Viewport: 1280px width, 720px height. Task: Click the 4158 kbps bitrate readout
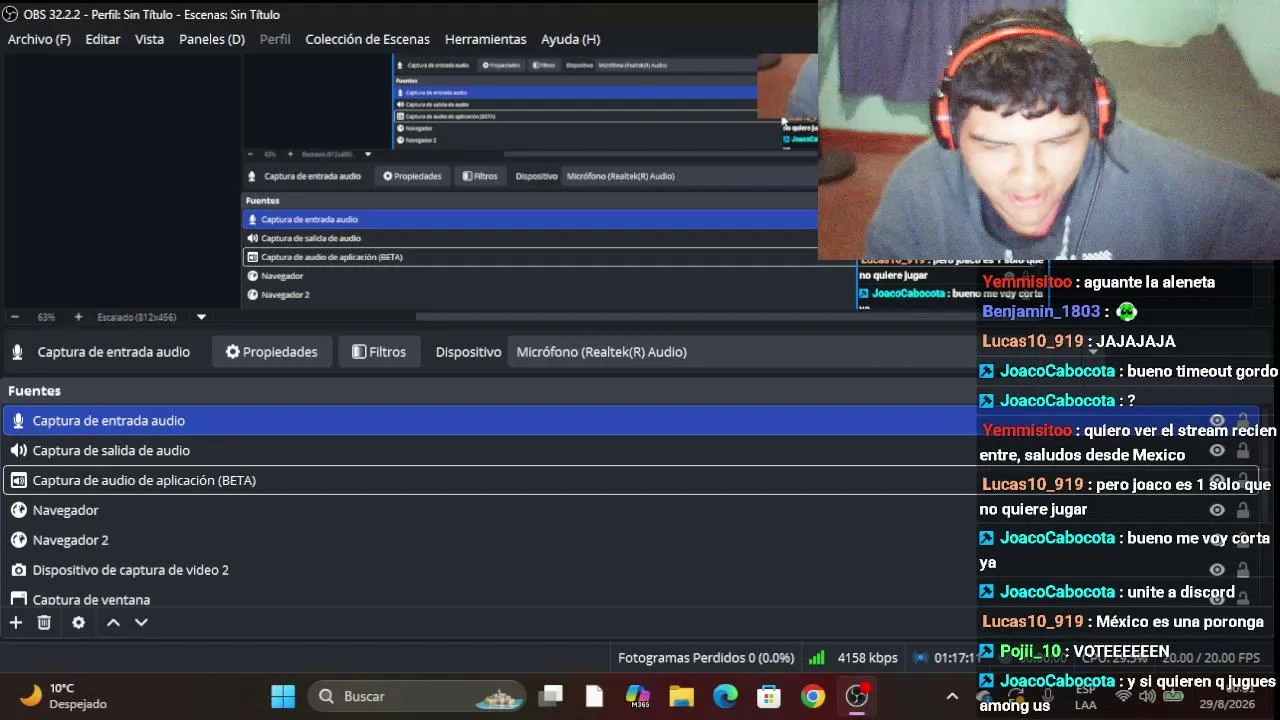coord(867,658)
